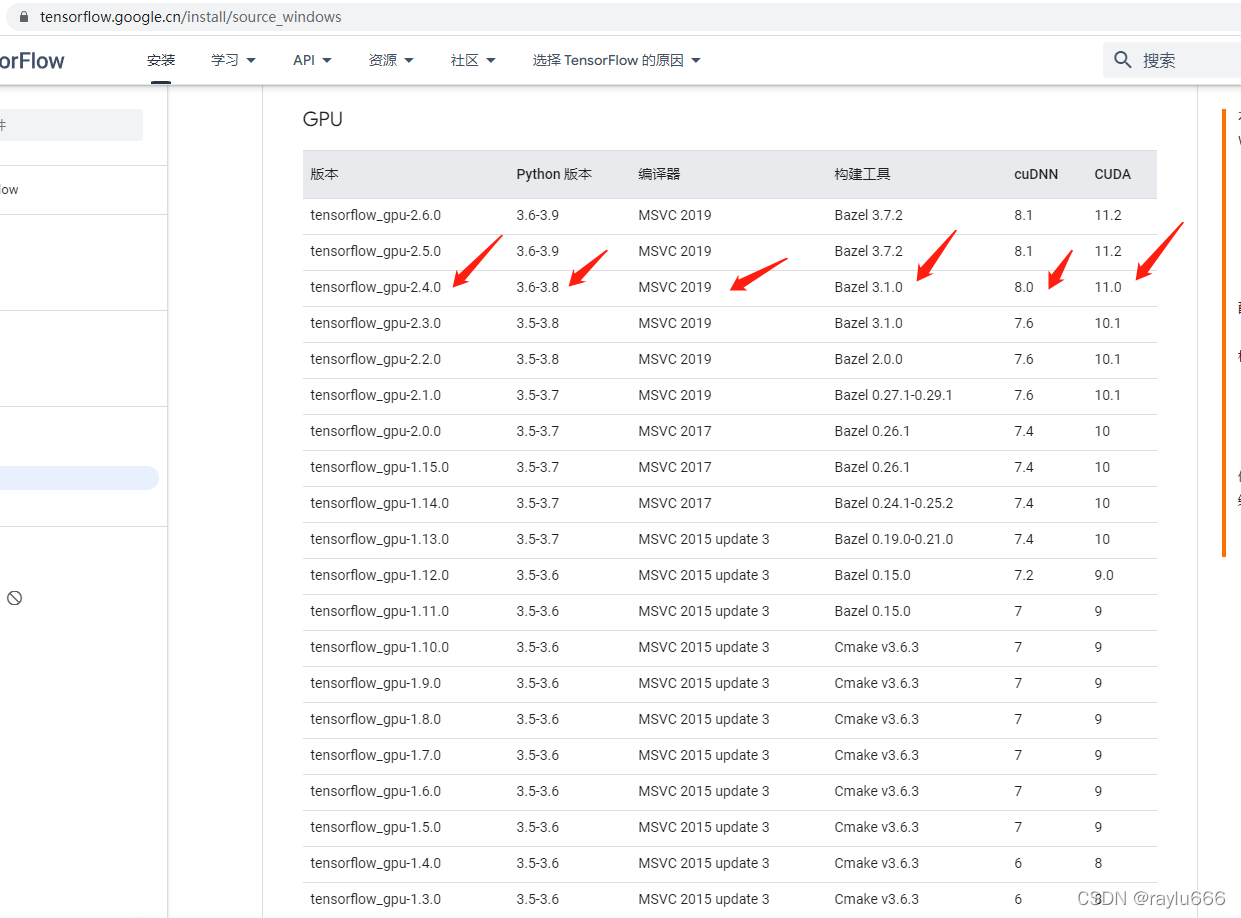Click the Python 版本 column header
Image resolution: width=1241 pixels, height=918 pixels.
554,174
